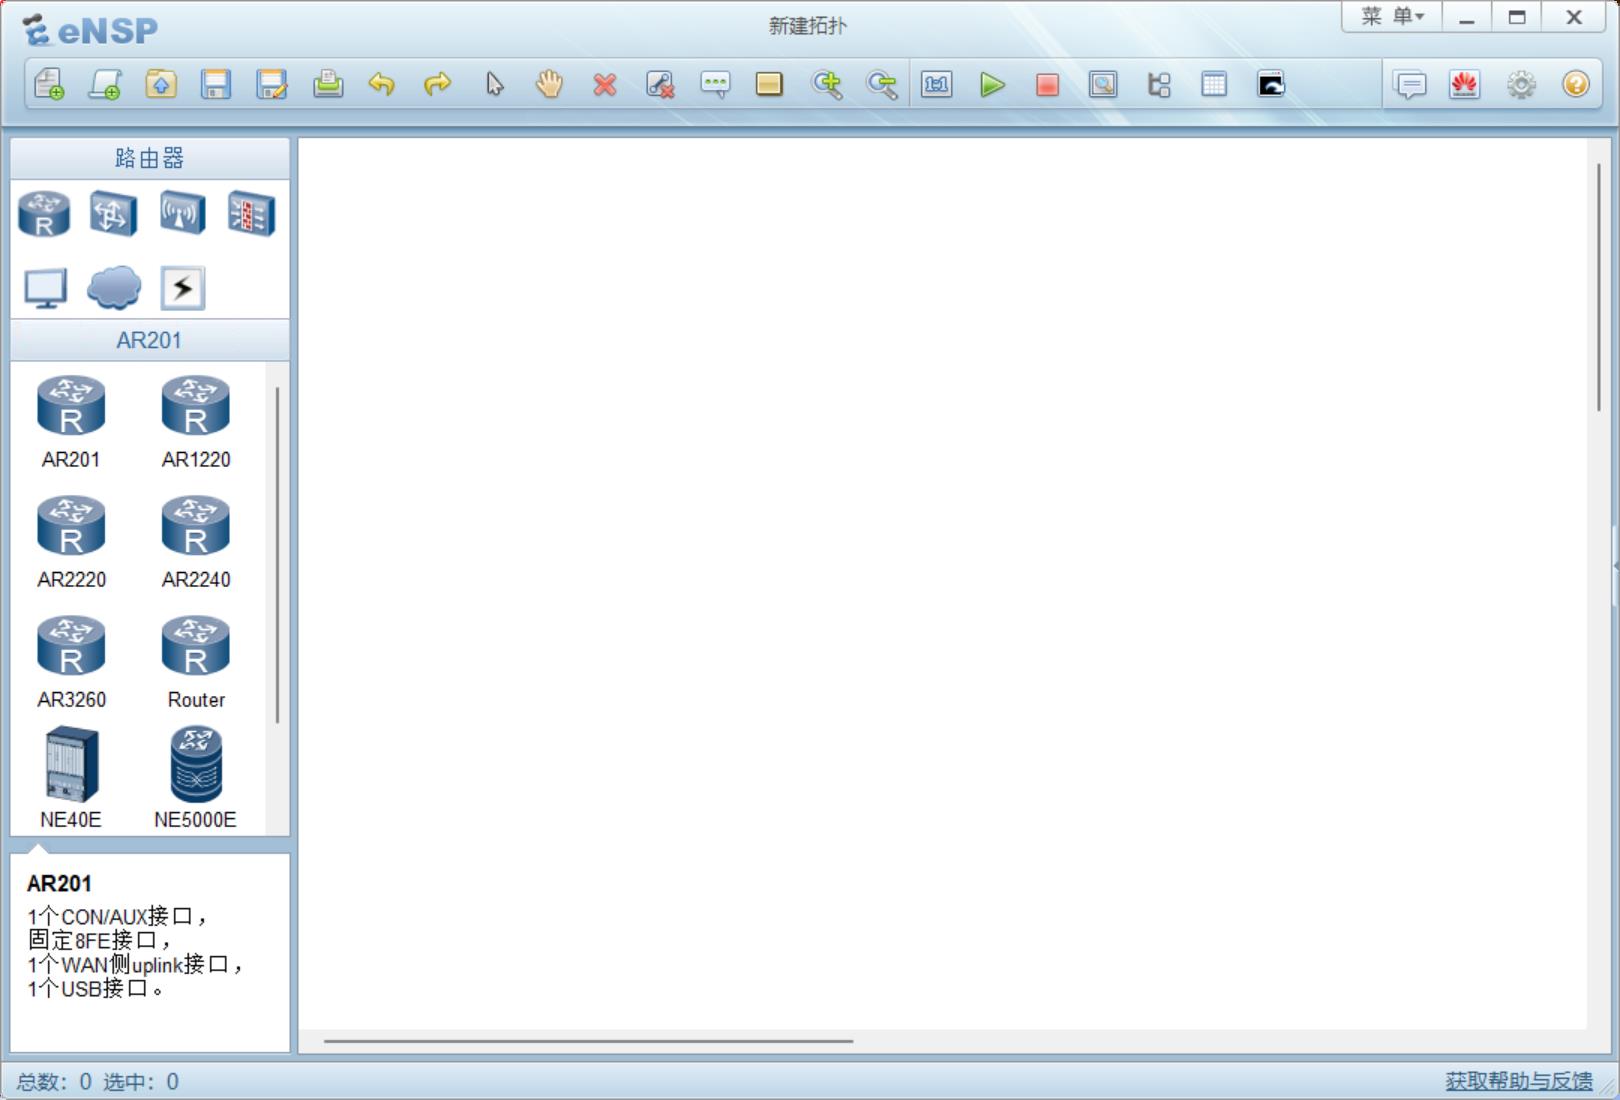Click the Save As toolbar icon
This screenshot has height=1100, width=1620.
point(271,84)
